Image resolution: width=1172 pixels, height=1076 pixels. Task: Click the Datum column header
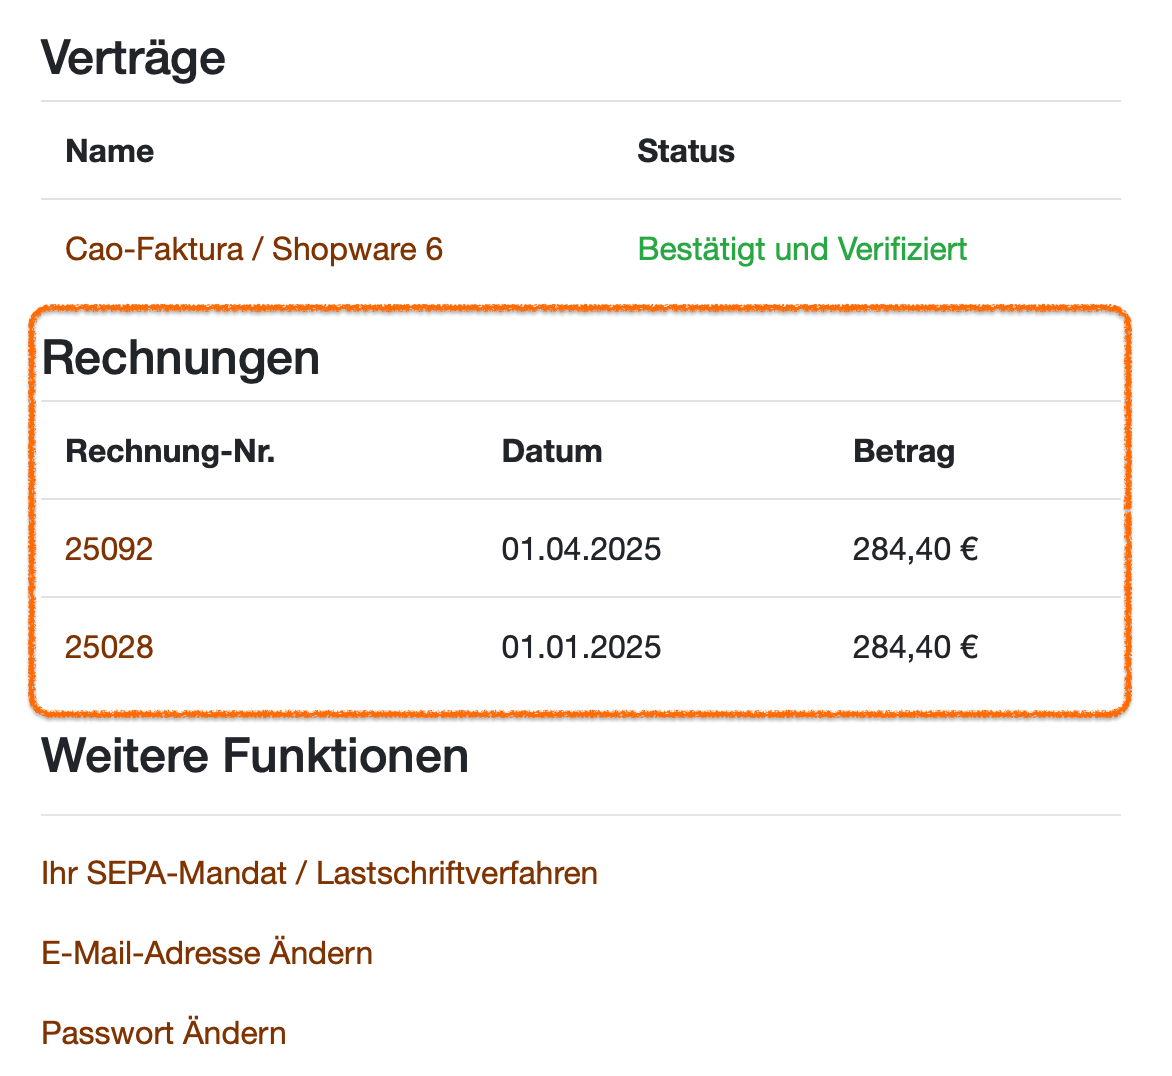tap(552, 452)
